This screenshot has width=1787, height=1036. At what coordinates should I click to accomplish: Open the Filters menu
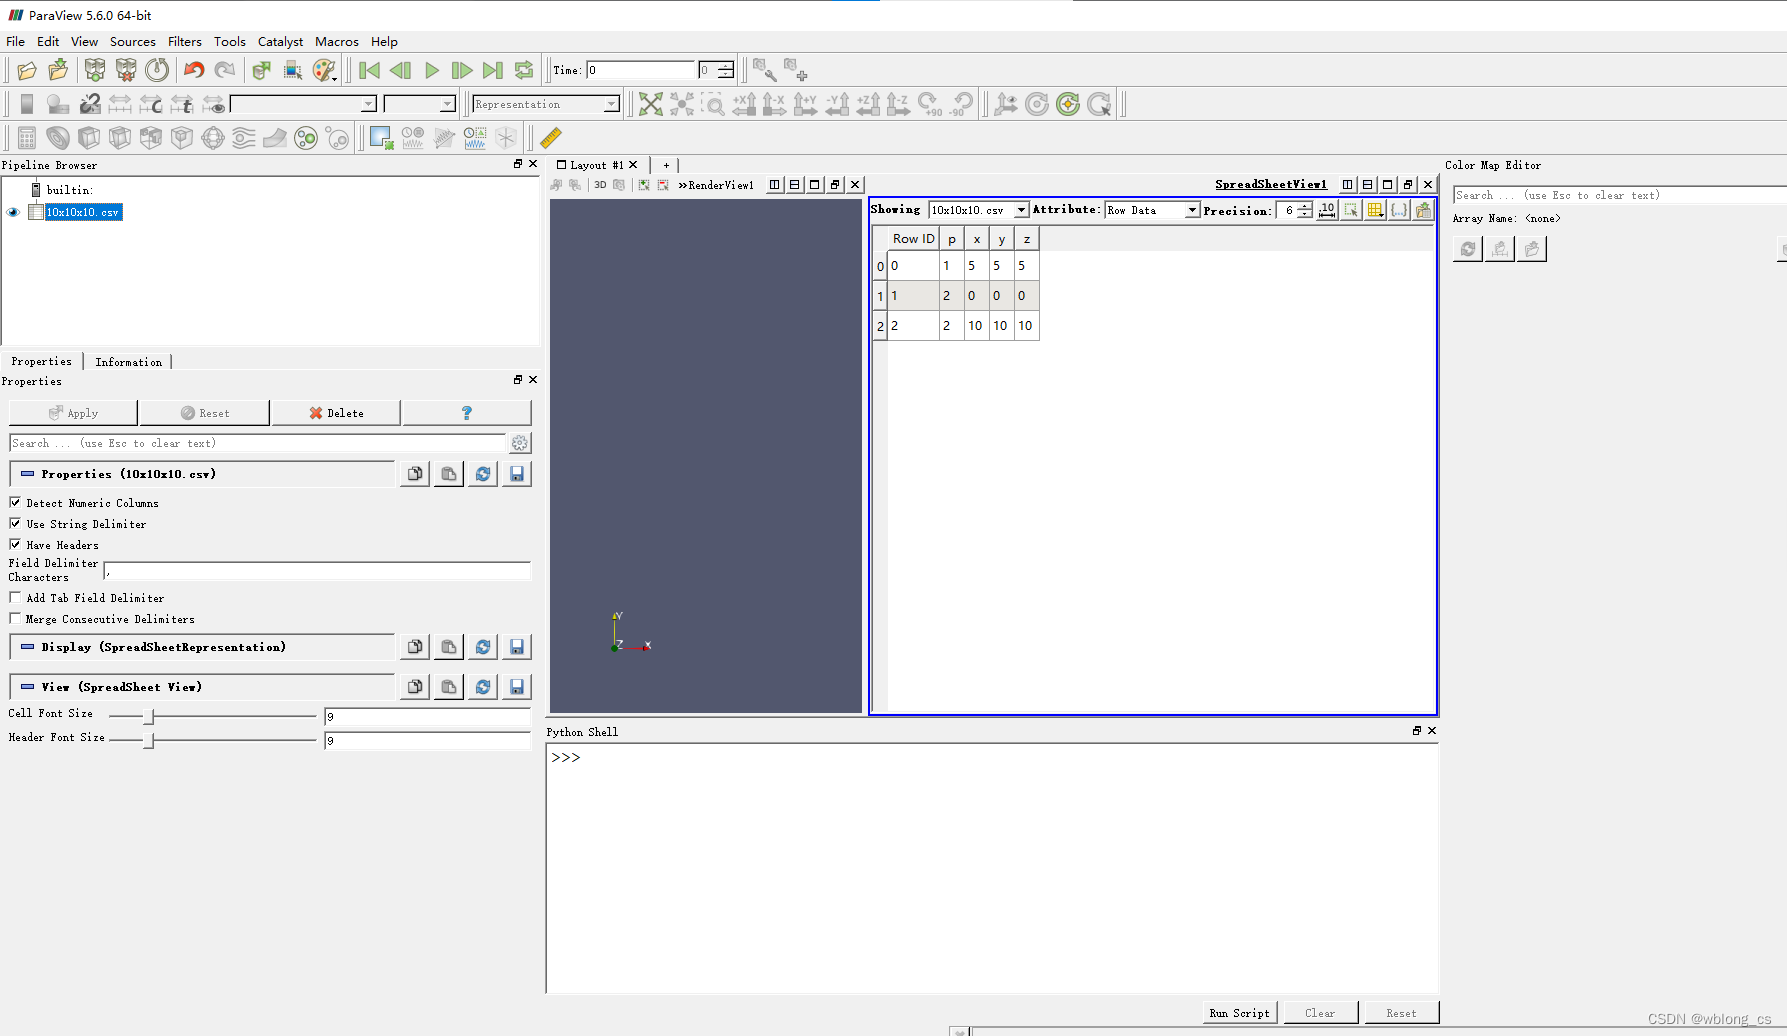(184, 41)
